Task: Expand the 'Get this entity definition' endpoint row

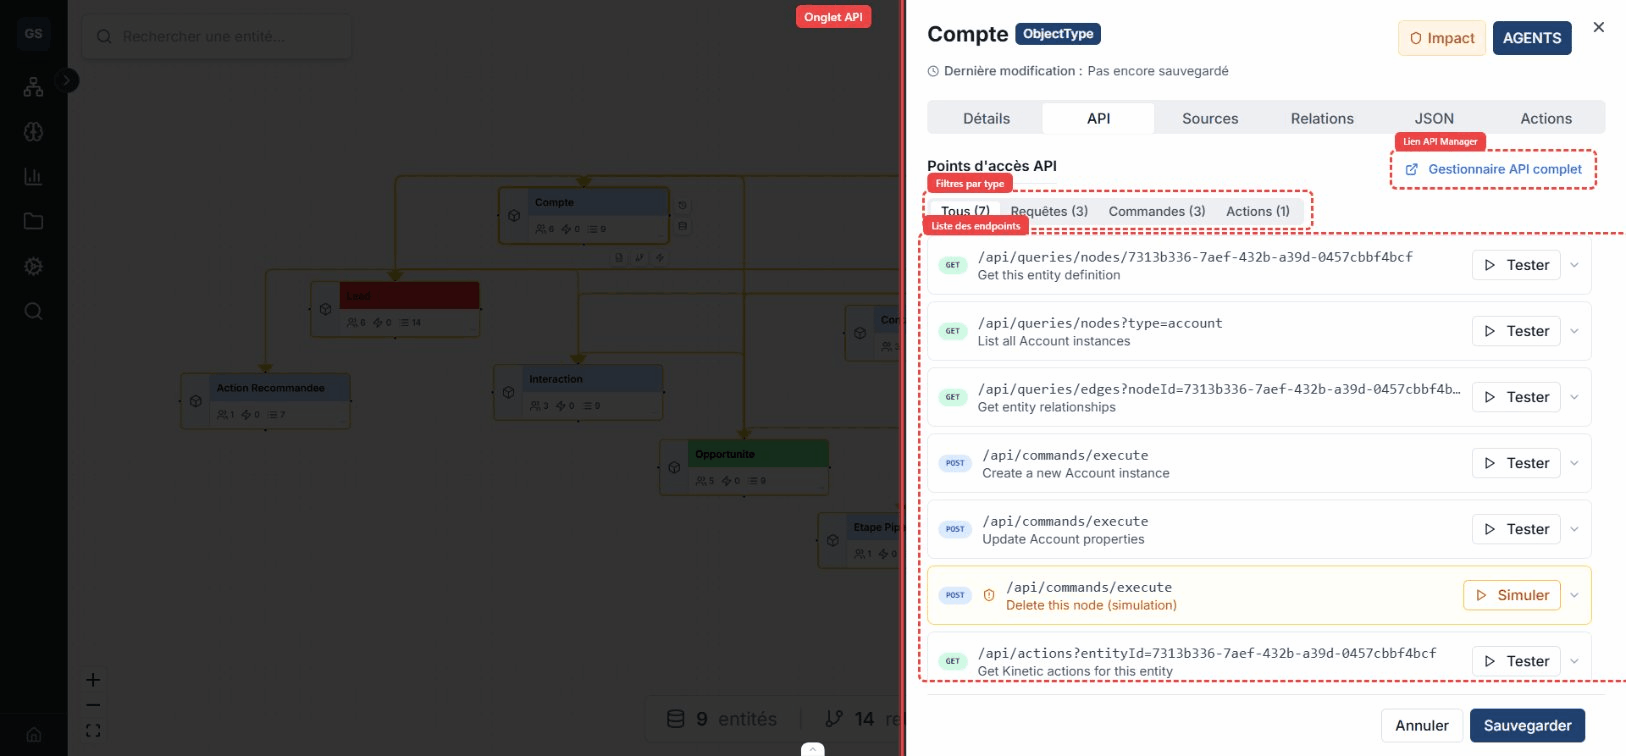Action: pos(1574,265)
